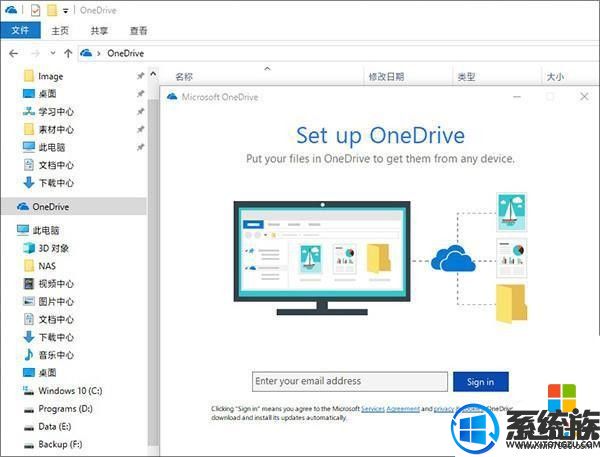Open the 视频中心 folder
Viewport: 600px width, 457px height.
click(x=56, y=284)
